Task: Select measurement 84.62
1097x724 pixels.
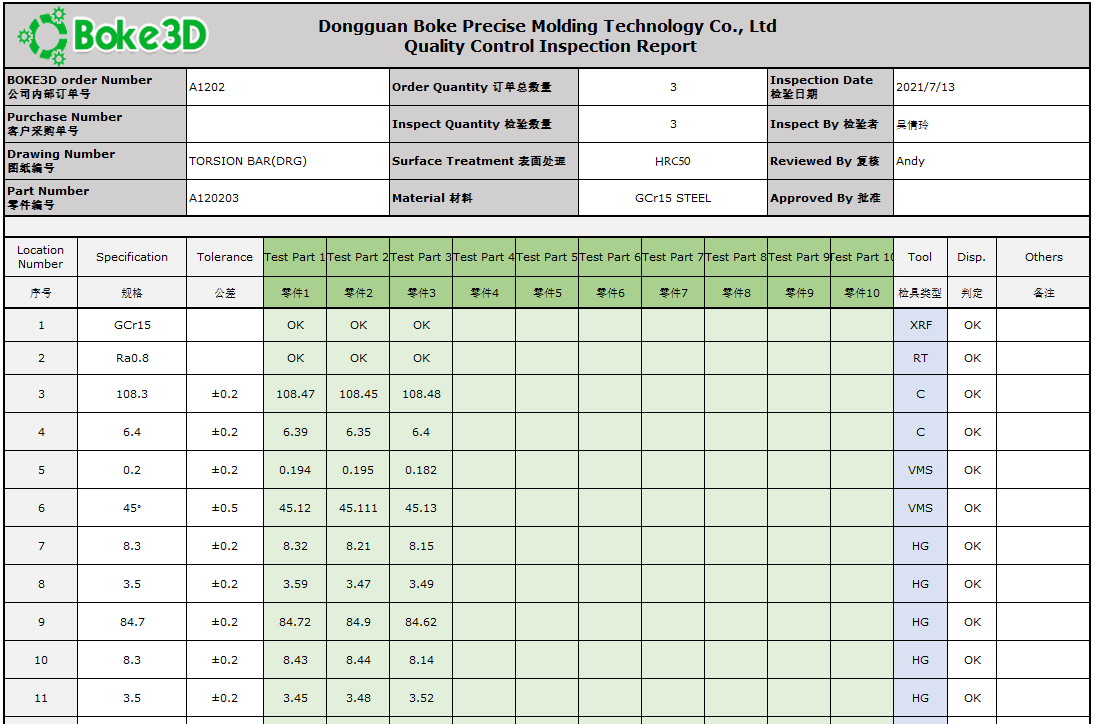Action: [x=421, y=622]
